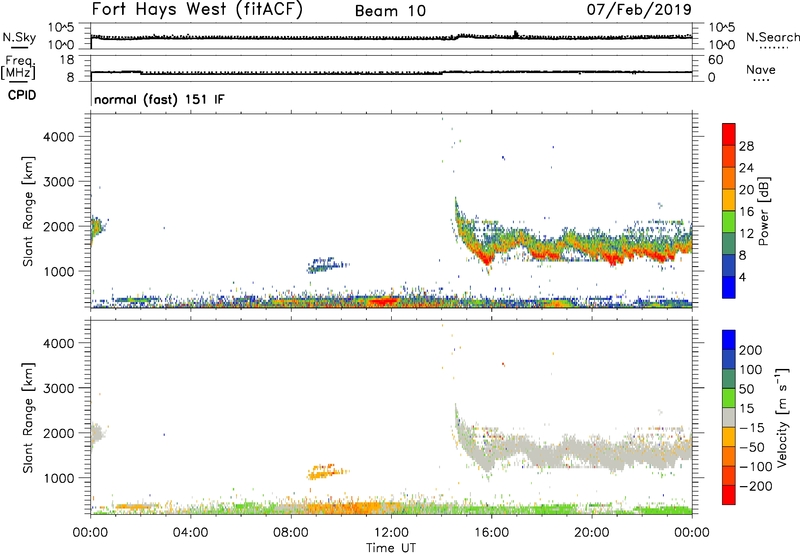Click the 1000 km tick of the power panel

pyautogui.click(x=59, y=271)
